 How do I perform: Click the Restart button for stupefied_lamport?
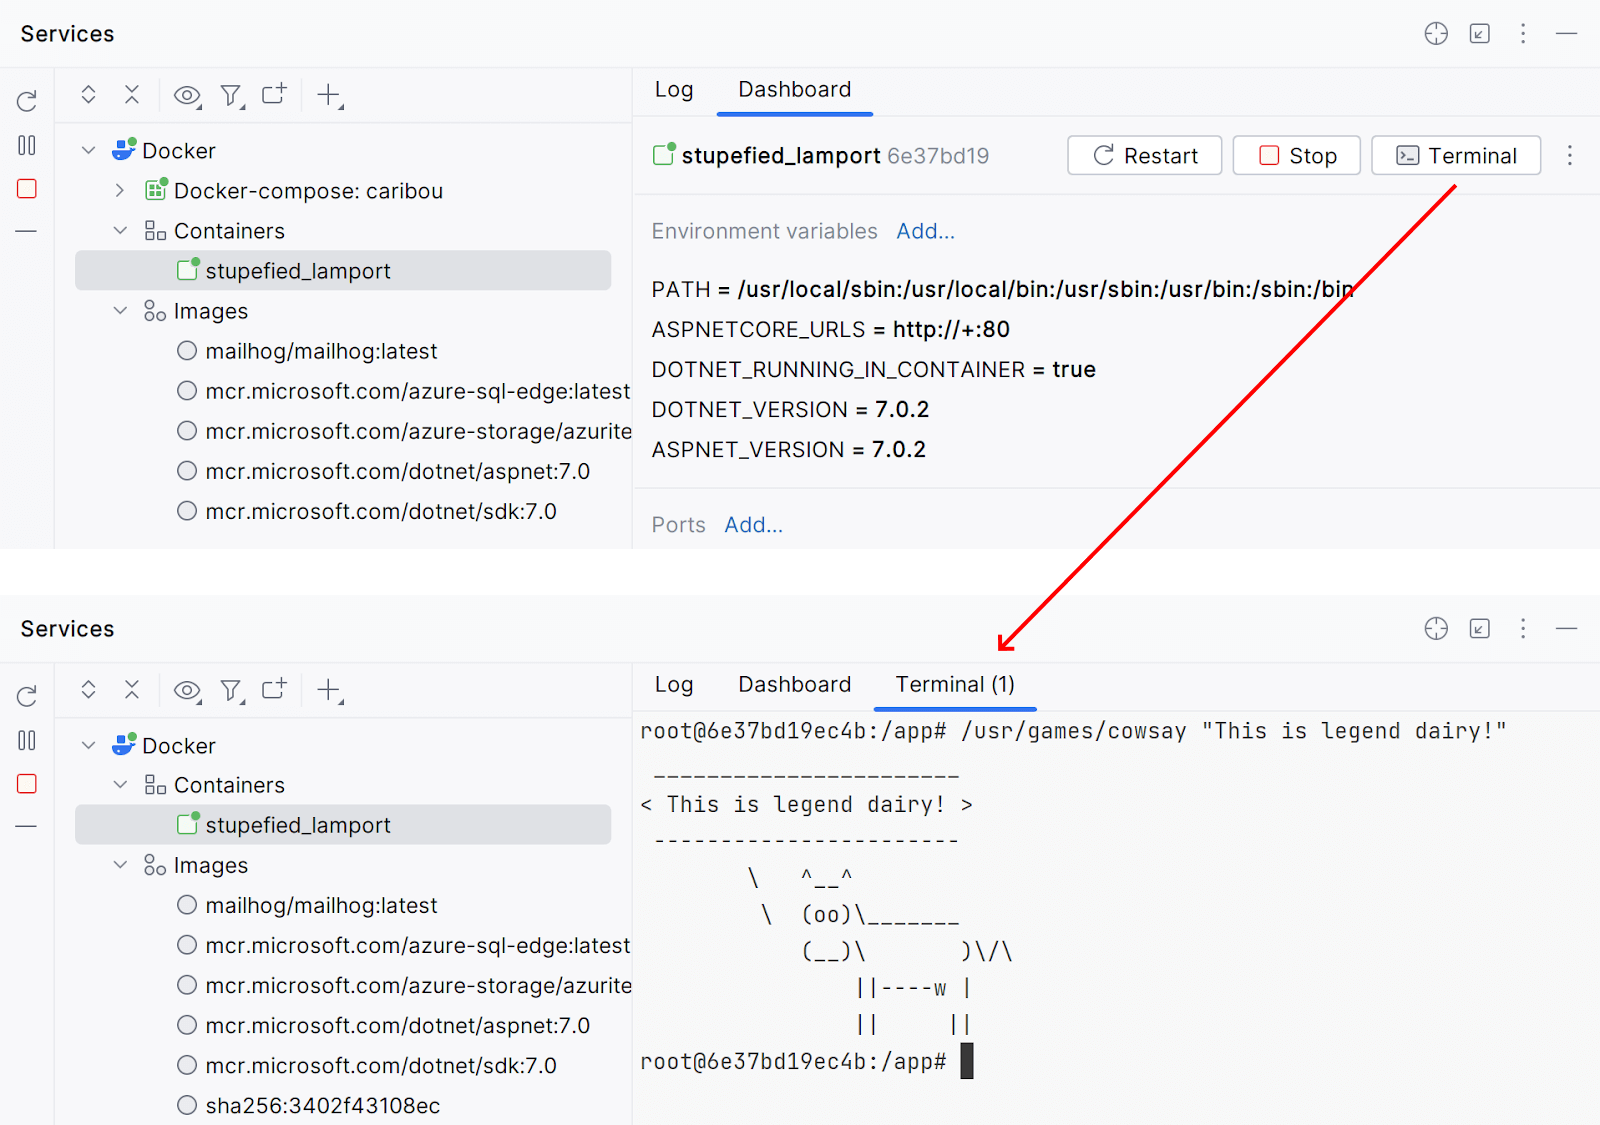point(1143,155)
